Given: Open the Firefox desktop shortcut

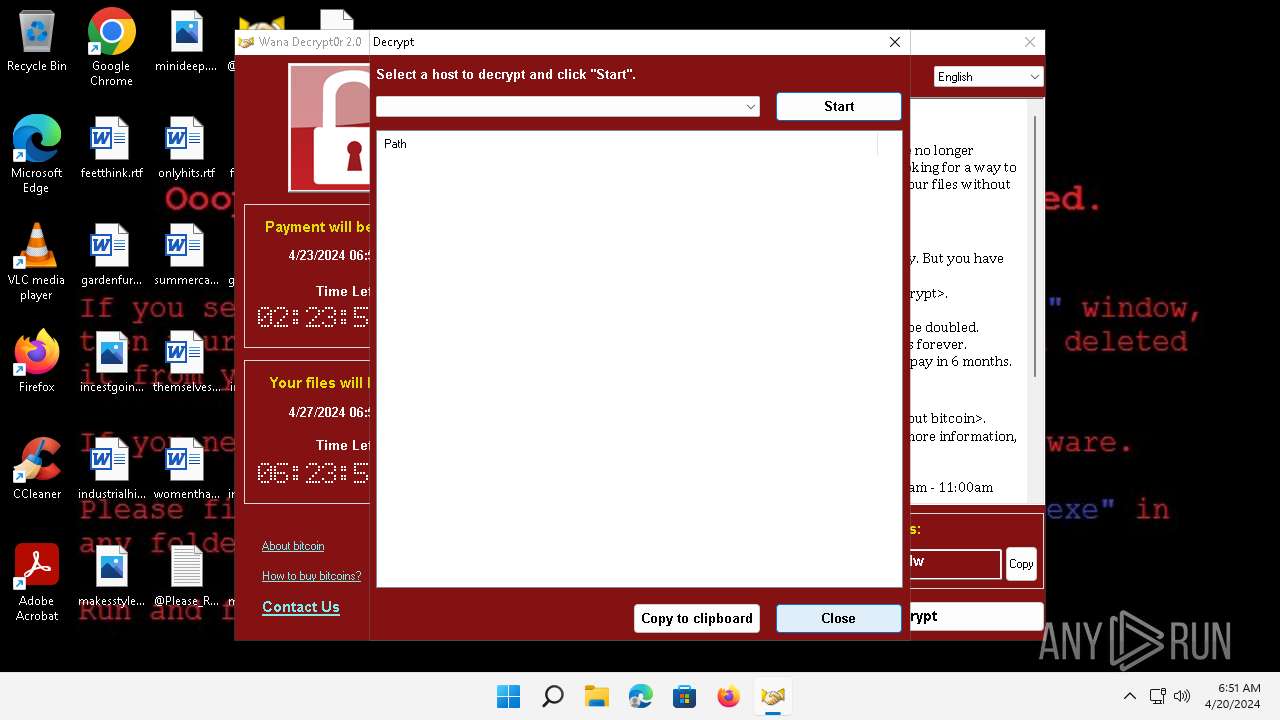Looking at the screenshot, I should (37, 362).
